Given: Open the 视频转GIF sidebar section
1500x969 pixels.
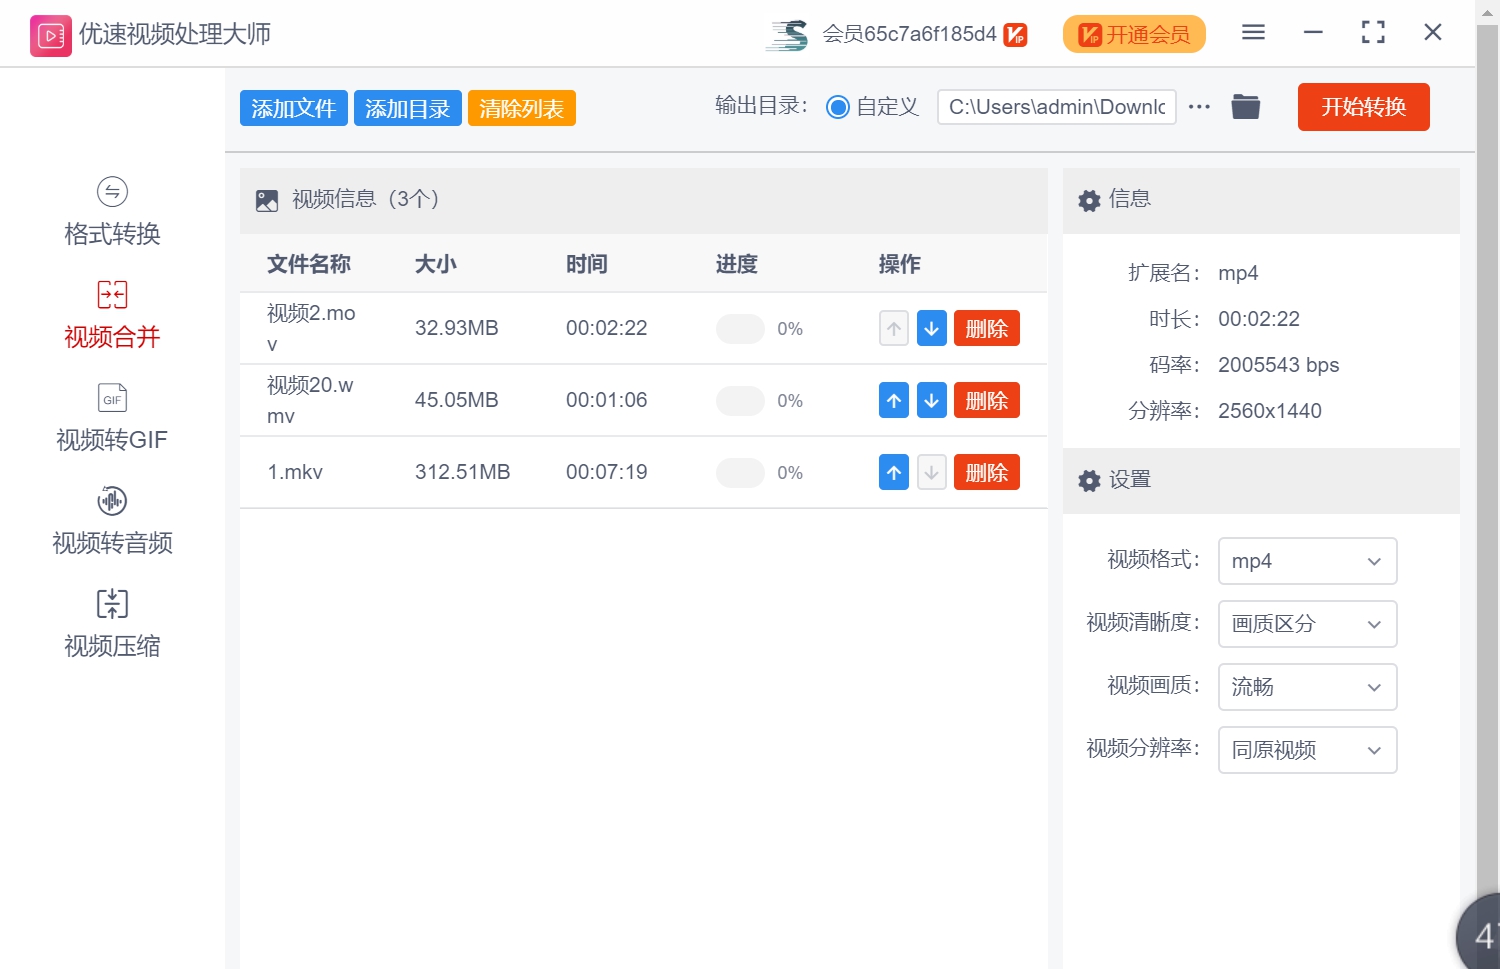Looking at the screenshot, I should tap(112, 418).
